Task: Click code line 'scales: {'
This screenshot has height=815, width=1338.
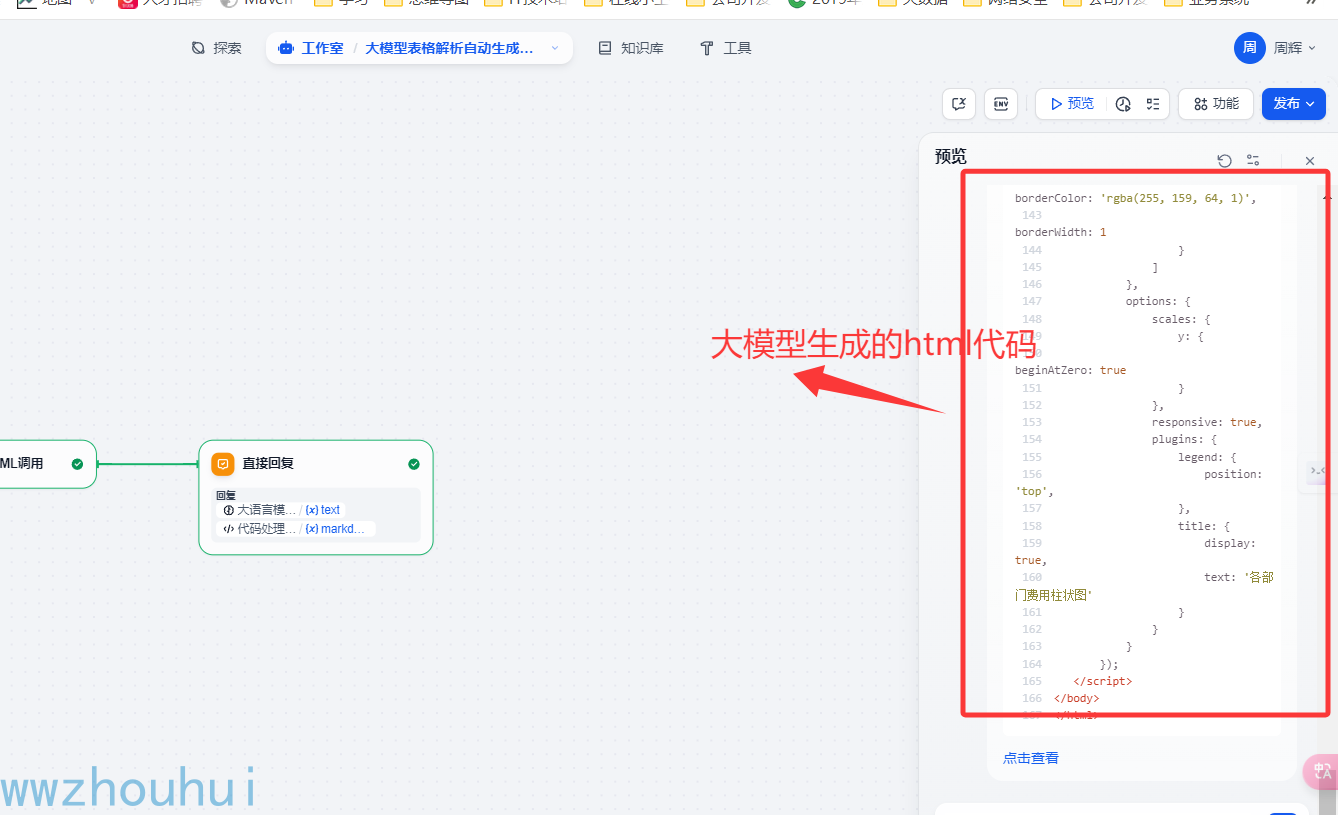Action: (x=1181, y=319)
